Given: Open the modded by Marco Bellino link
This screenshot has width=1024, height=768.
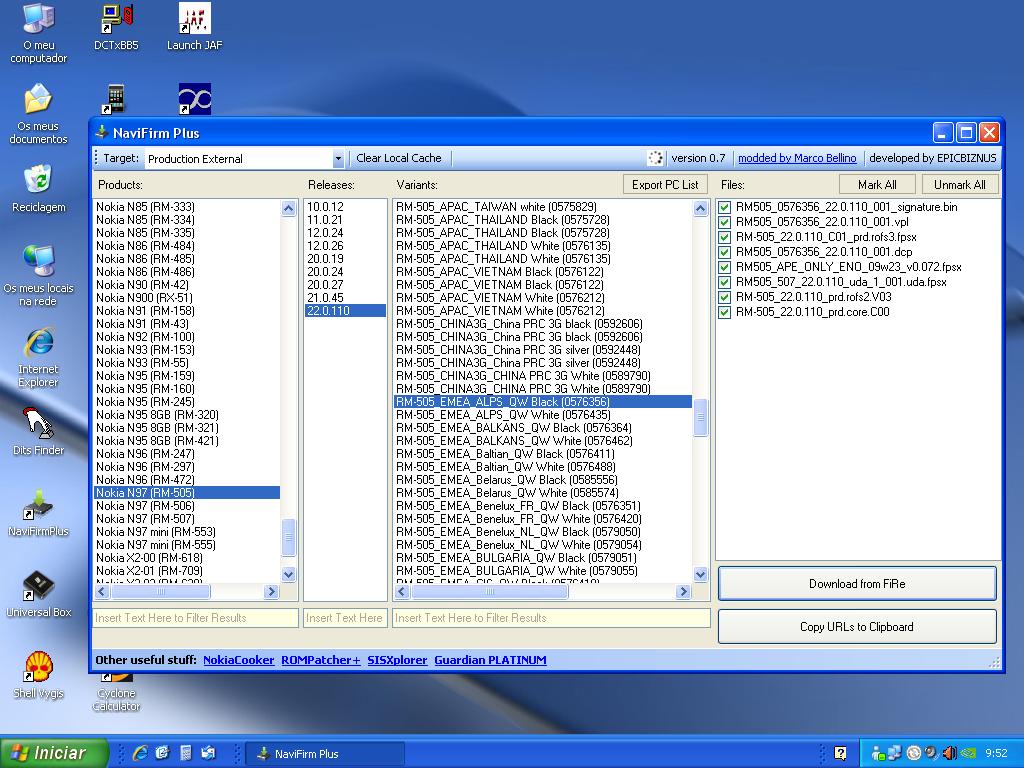Looking at the screenshot, I should click(797, 158).
